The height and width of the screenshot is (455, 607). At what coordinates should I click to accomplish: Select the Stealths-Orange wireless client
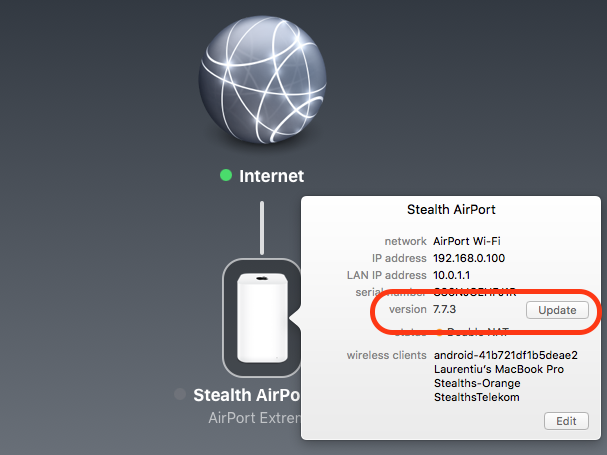click(477, 383)
